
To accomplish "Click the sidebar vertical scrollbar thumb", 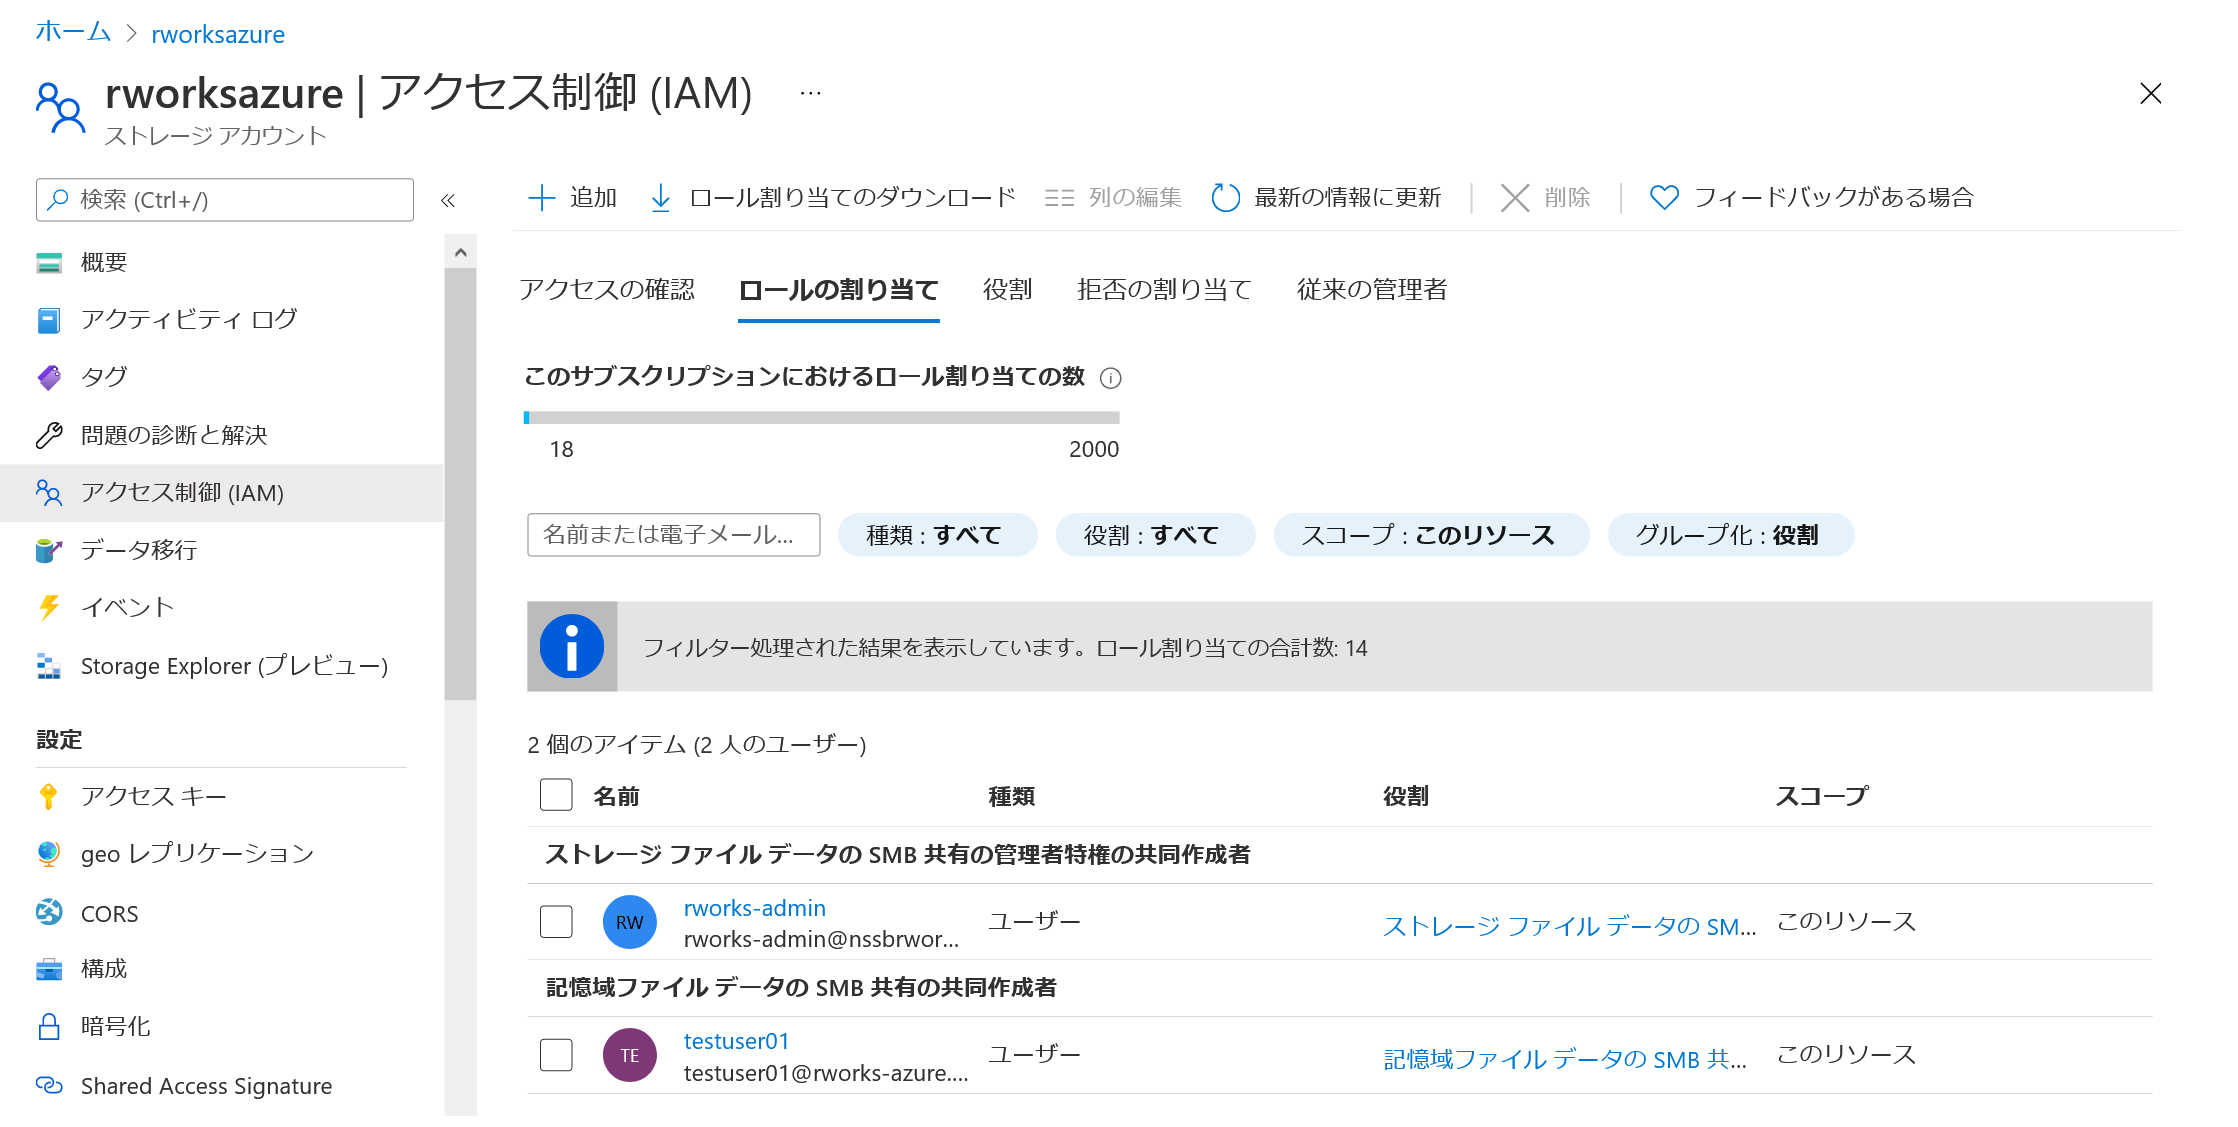I will click(460, 484).
